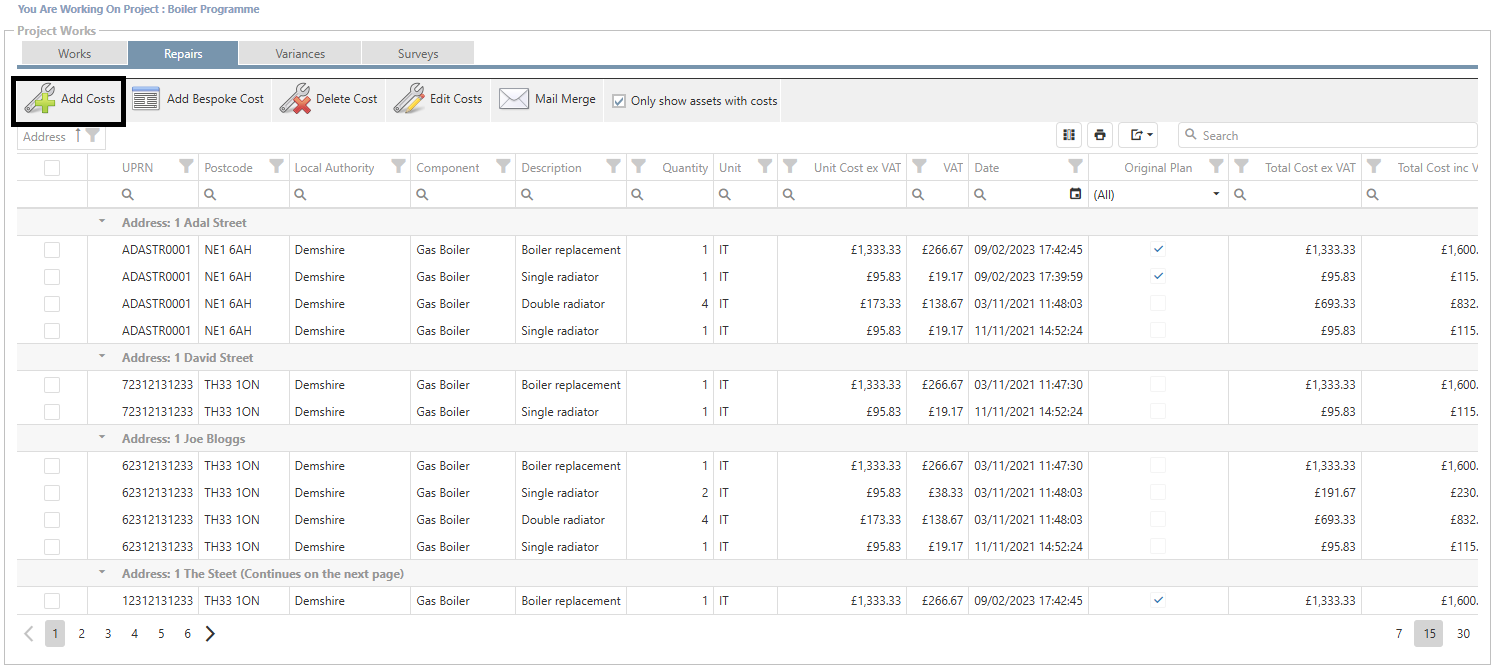This screenshot has height=666, width=1493.
Task: Select first row under 1 David Street
Action: pos(52,385)
